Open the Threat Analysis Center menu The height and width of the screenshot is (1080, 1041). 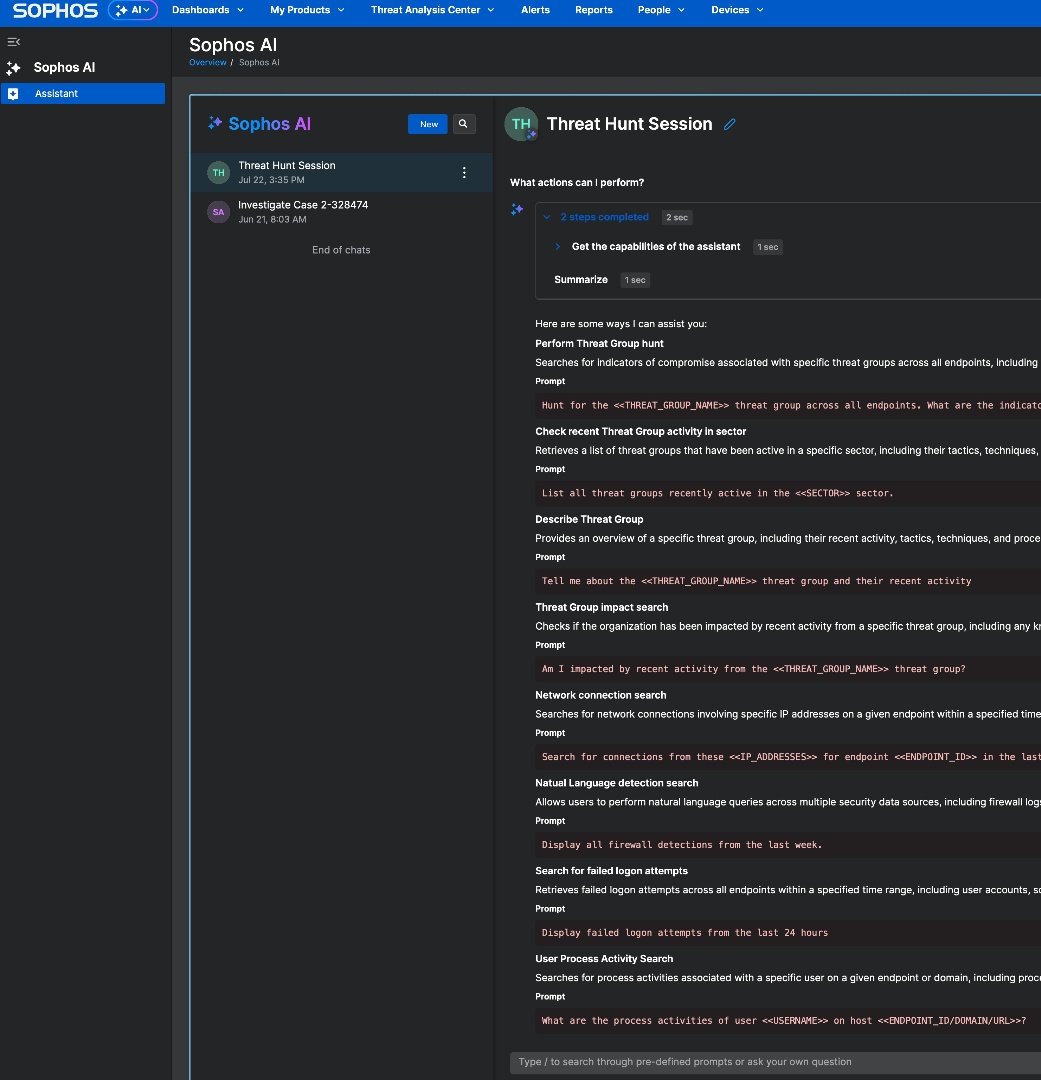(x=431, y=10)
